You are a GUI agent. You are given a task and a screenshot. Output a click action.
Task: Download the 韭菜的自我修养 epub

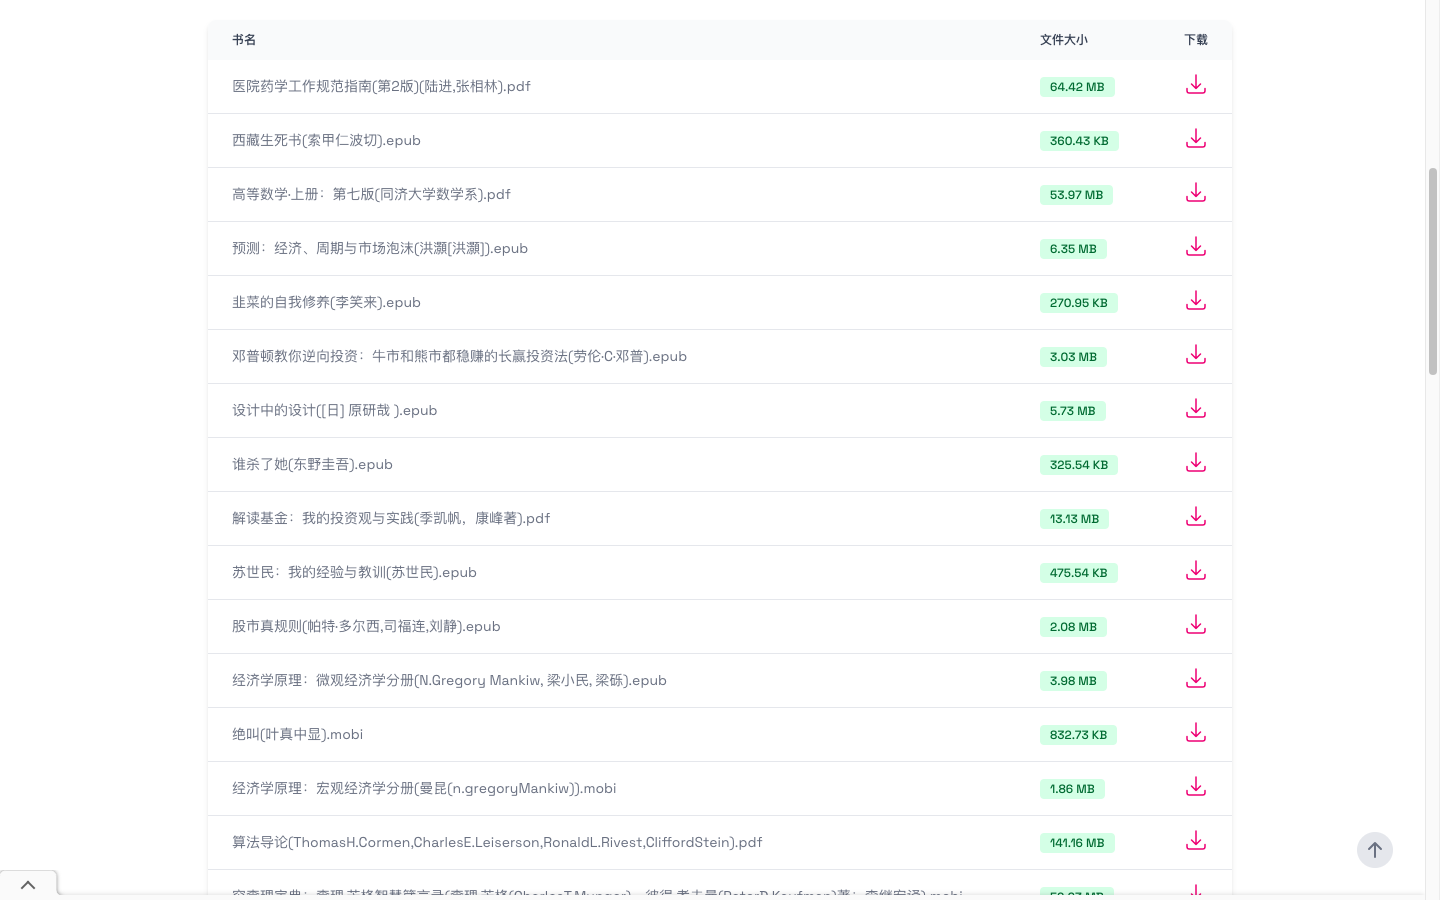click(x=1195, y=301)
